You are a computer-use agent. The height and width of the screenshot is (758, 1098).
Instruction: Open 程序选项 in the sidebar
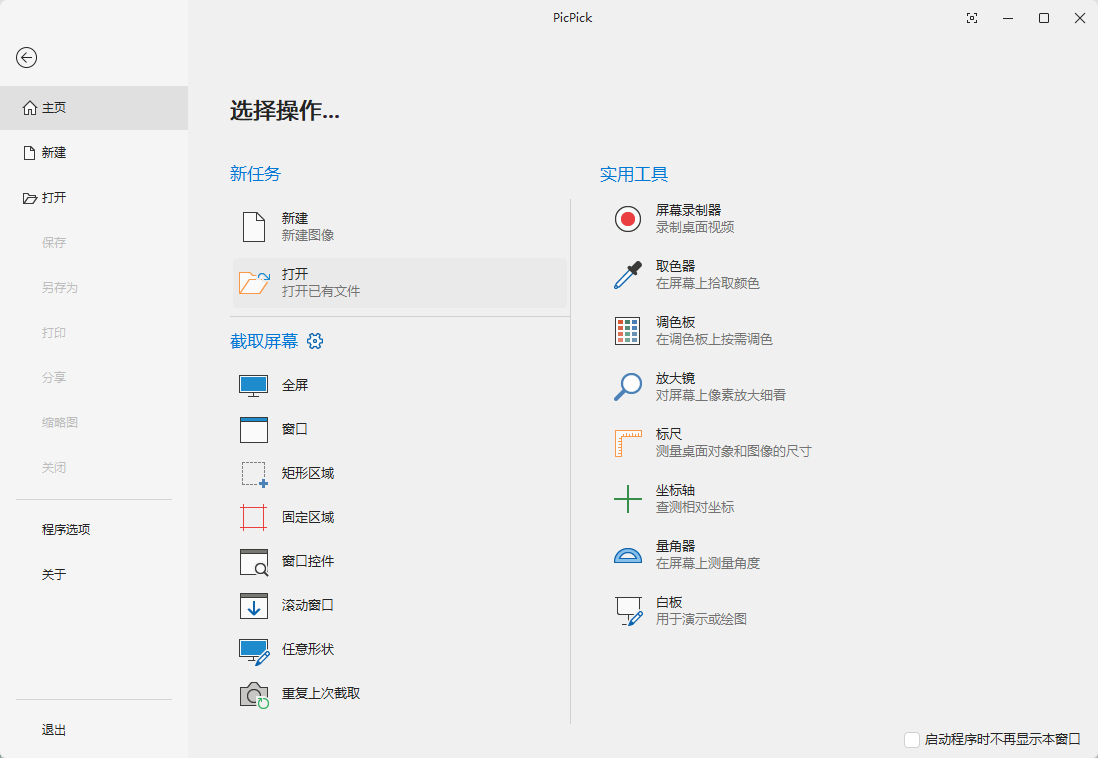coord(66,530)
